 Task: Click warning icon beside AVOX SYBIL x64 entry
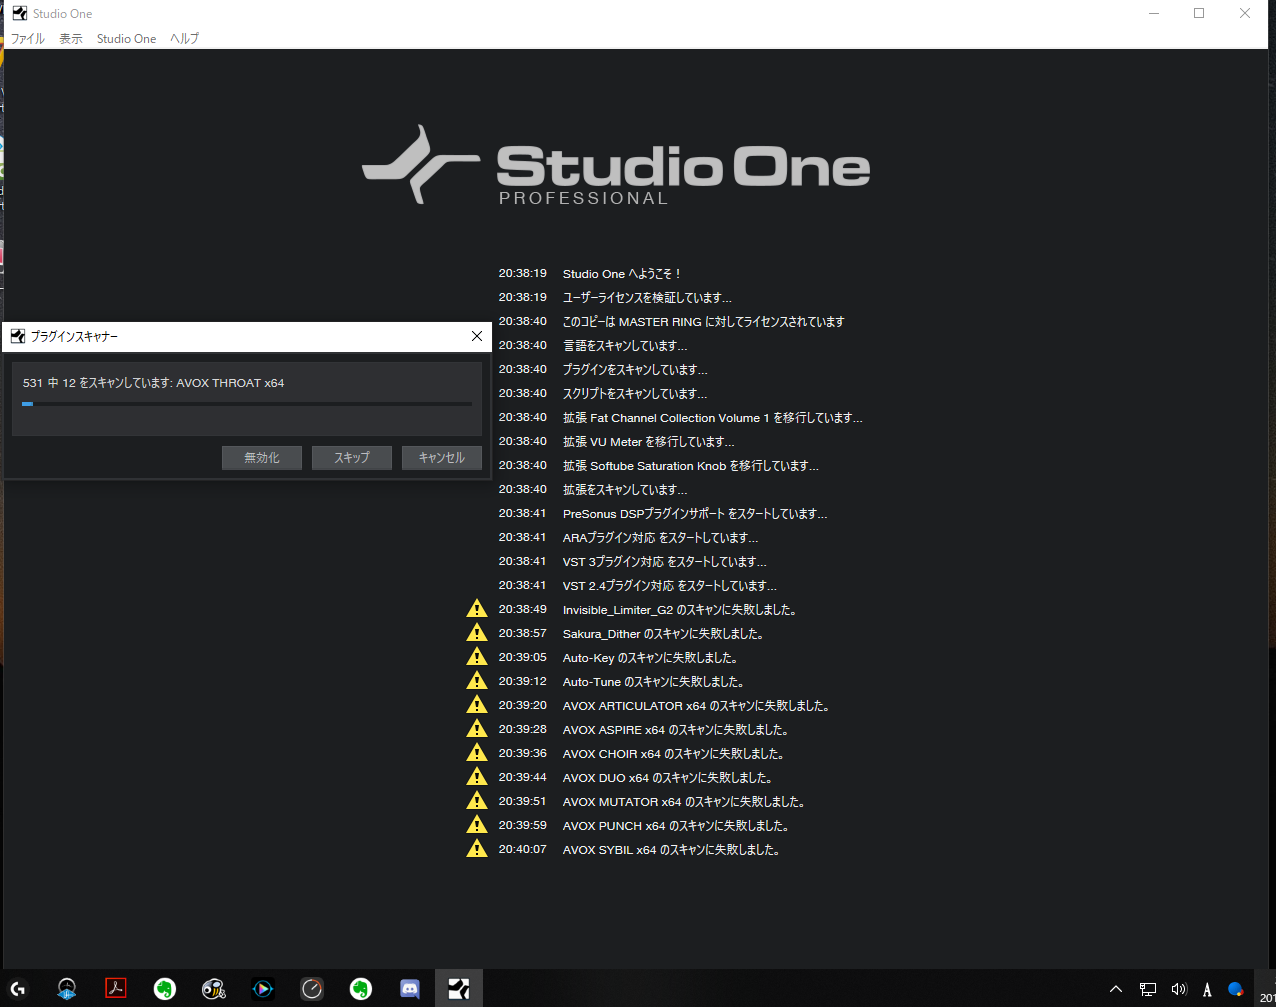(477, 849)
